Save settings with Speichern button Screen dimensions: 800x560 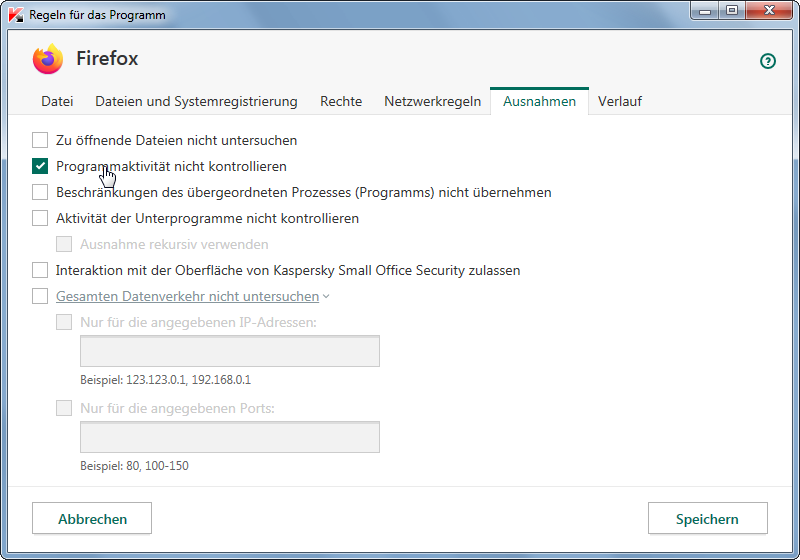point(708,518)
